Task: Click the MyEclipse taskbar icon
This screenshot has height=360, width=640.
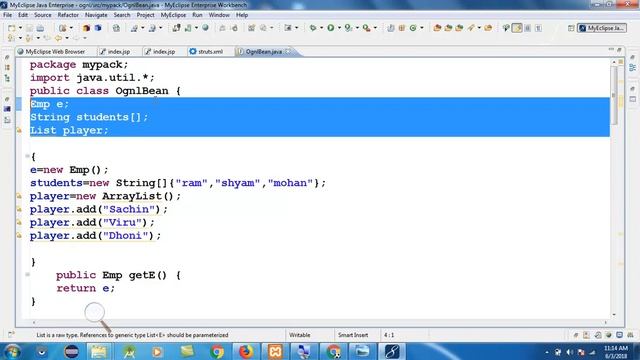Action: 391,351
